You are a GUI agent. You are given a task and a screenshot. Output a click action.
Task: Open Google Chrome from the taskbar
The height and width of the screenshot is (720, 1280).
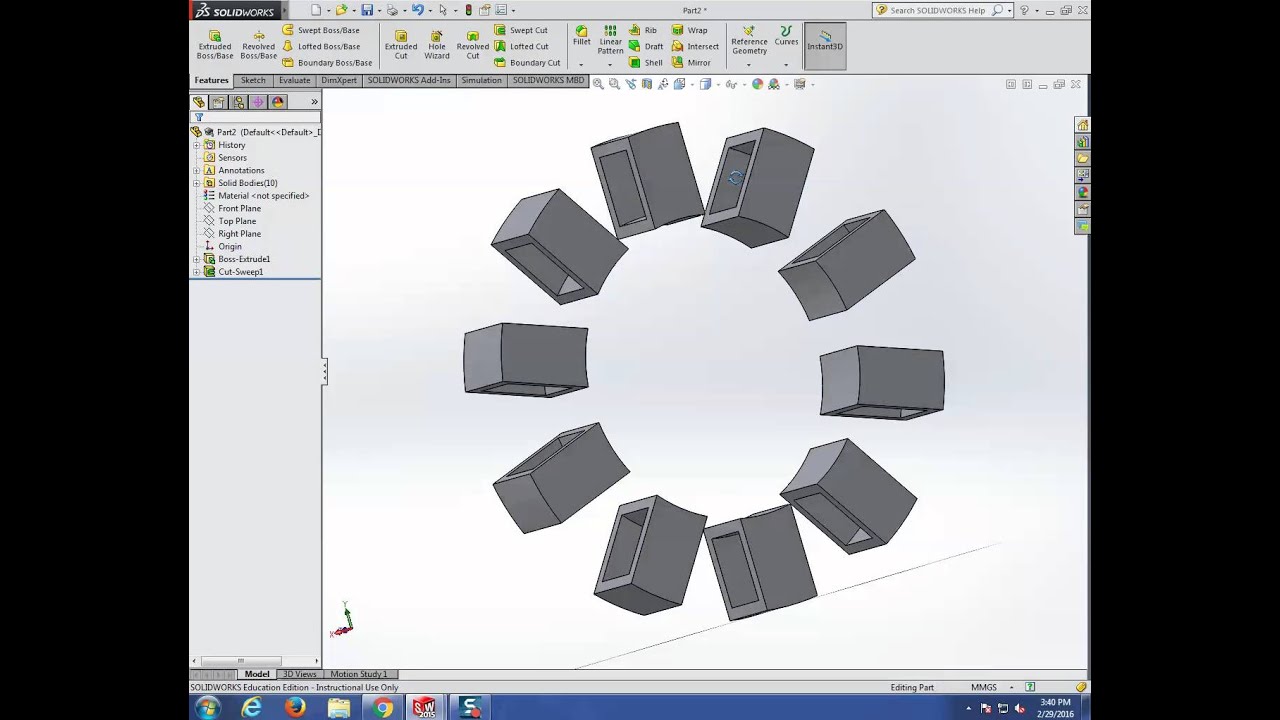point(383,708)
